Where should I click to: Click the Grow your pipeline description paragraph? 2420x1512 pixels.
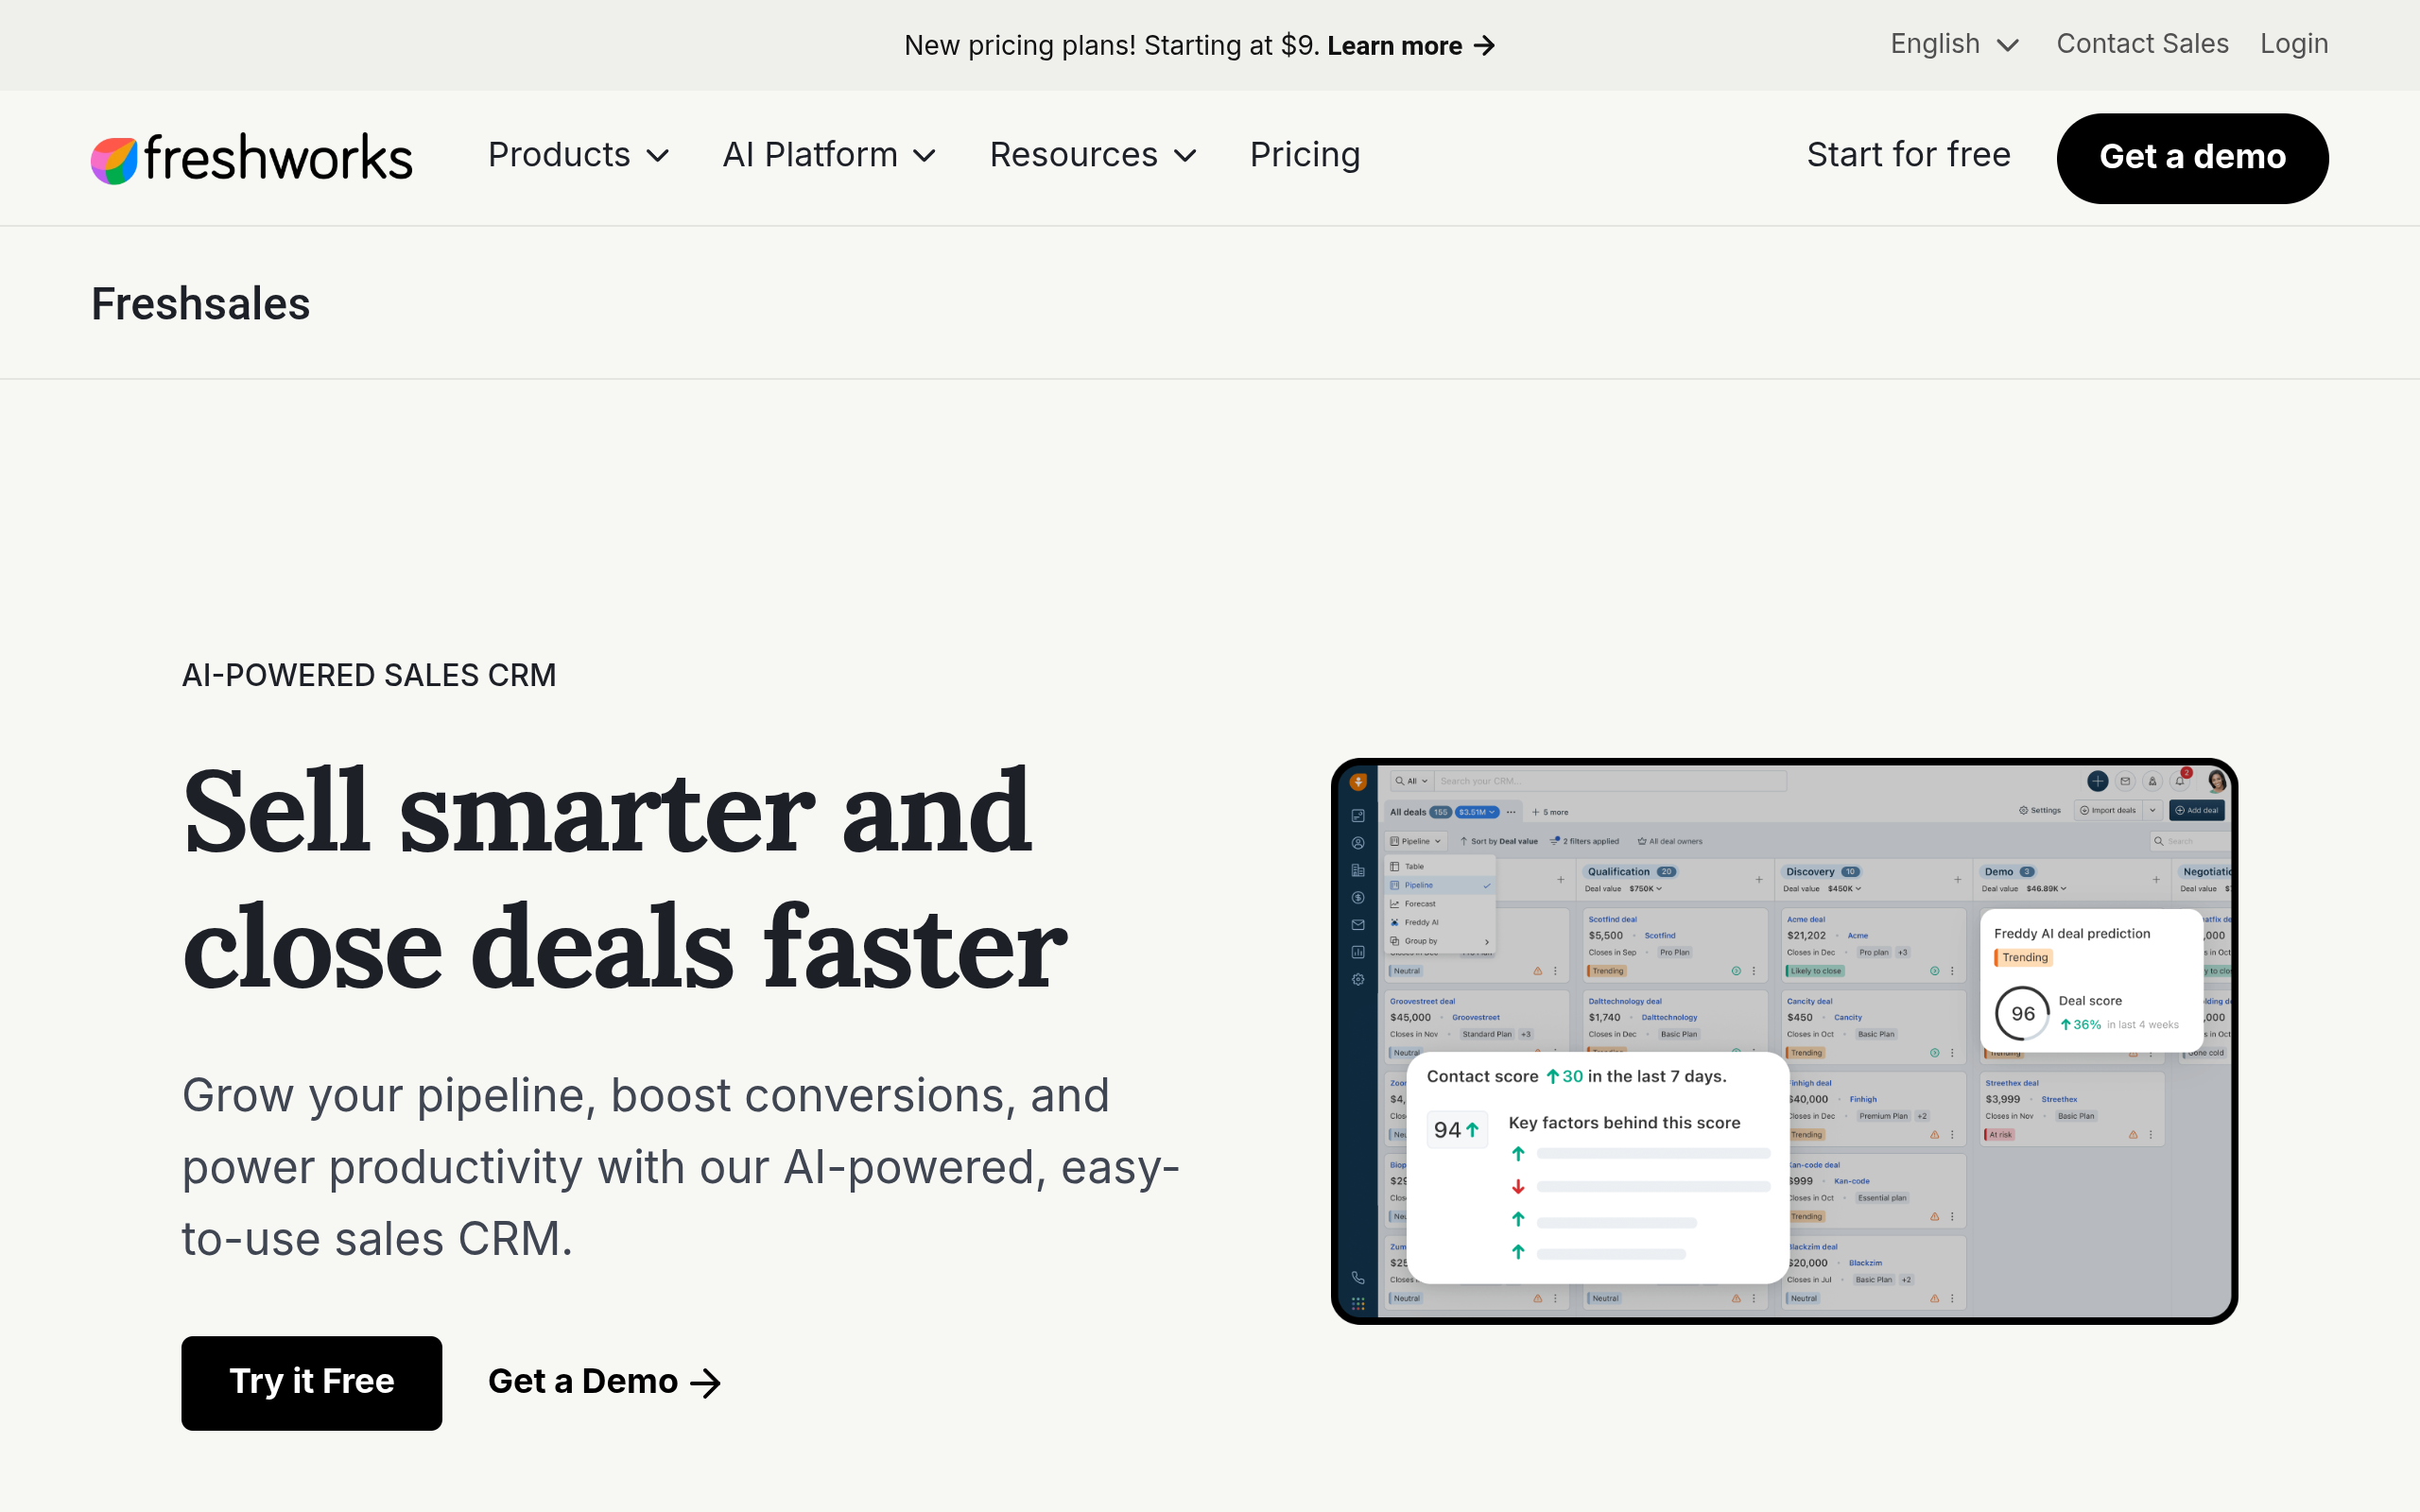coord(681,1166)
